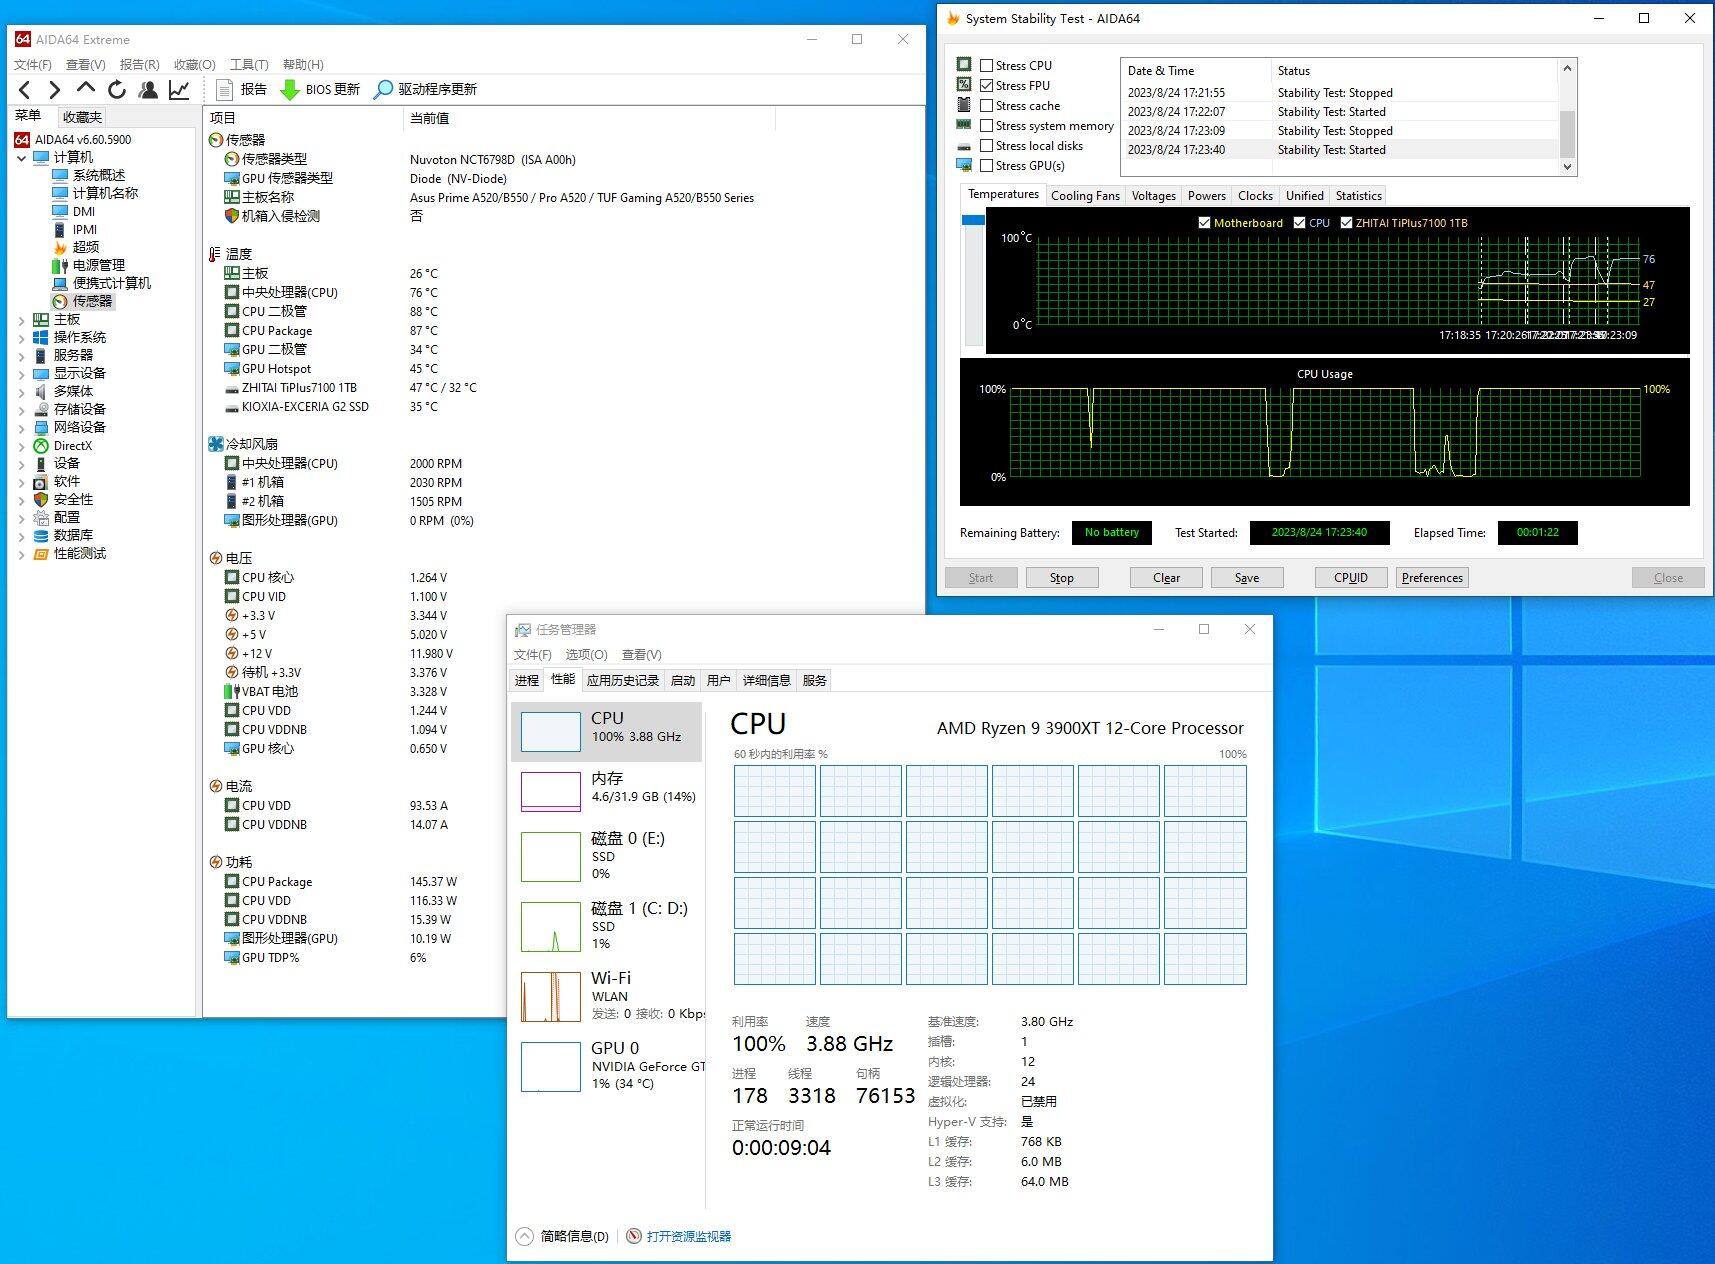Expand the 存储设备 tree node
1715x1264 pixels.
[x=22, y=410]
